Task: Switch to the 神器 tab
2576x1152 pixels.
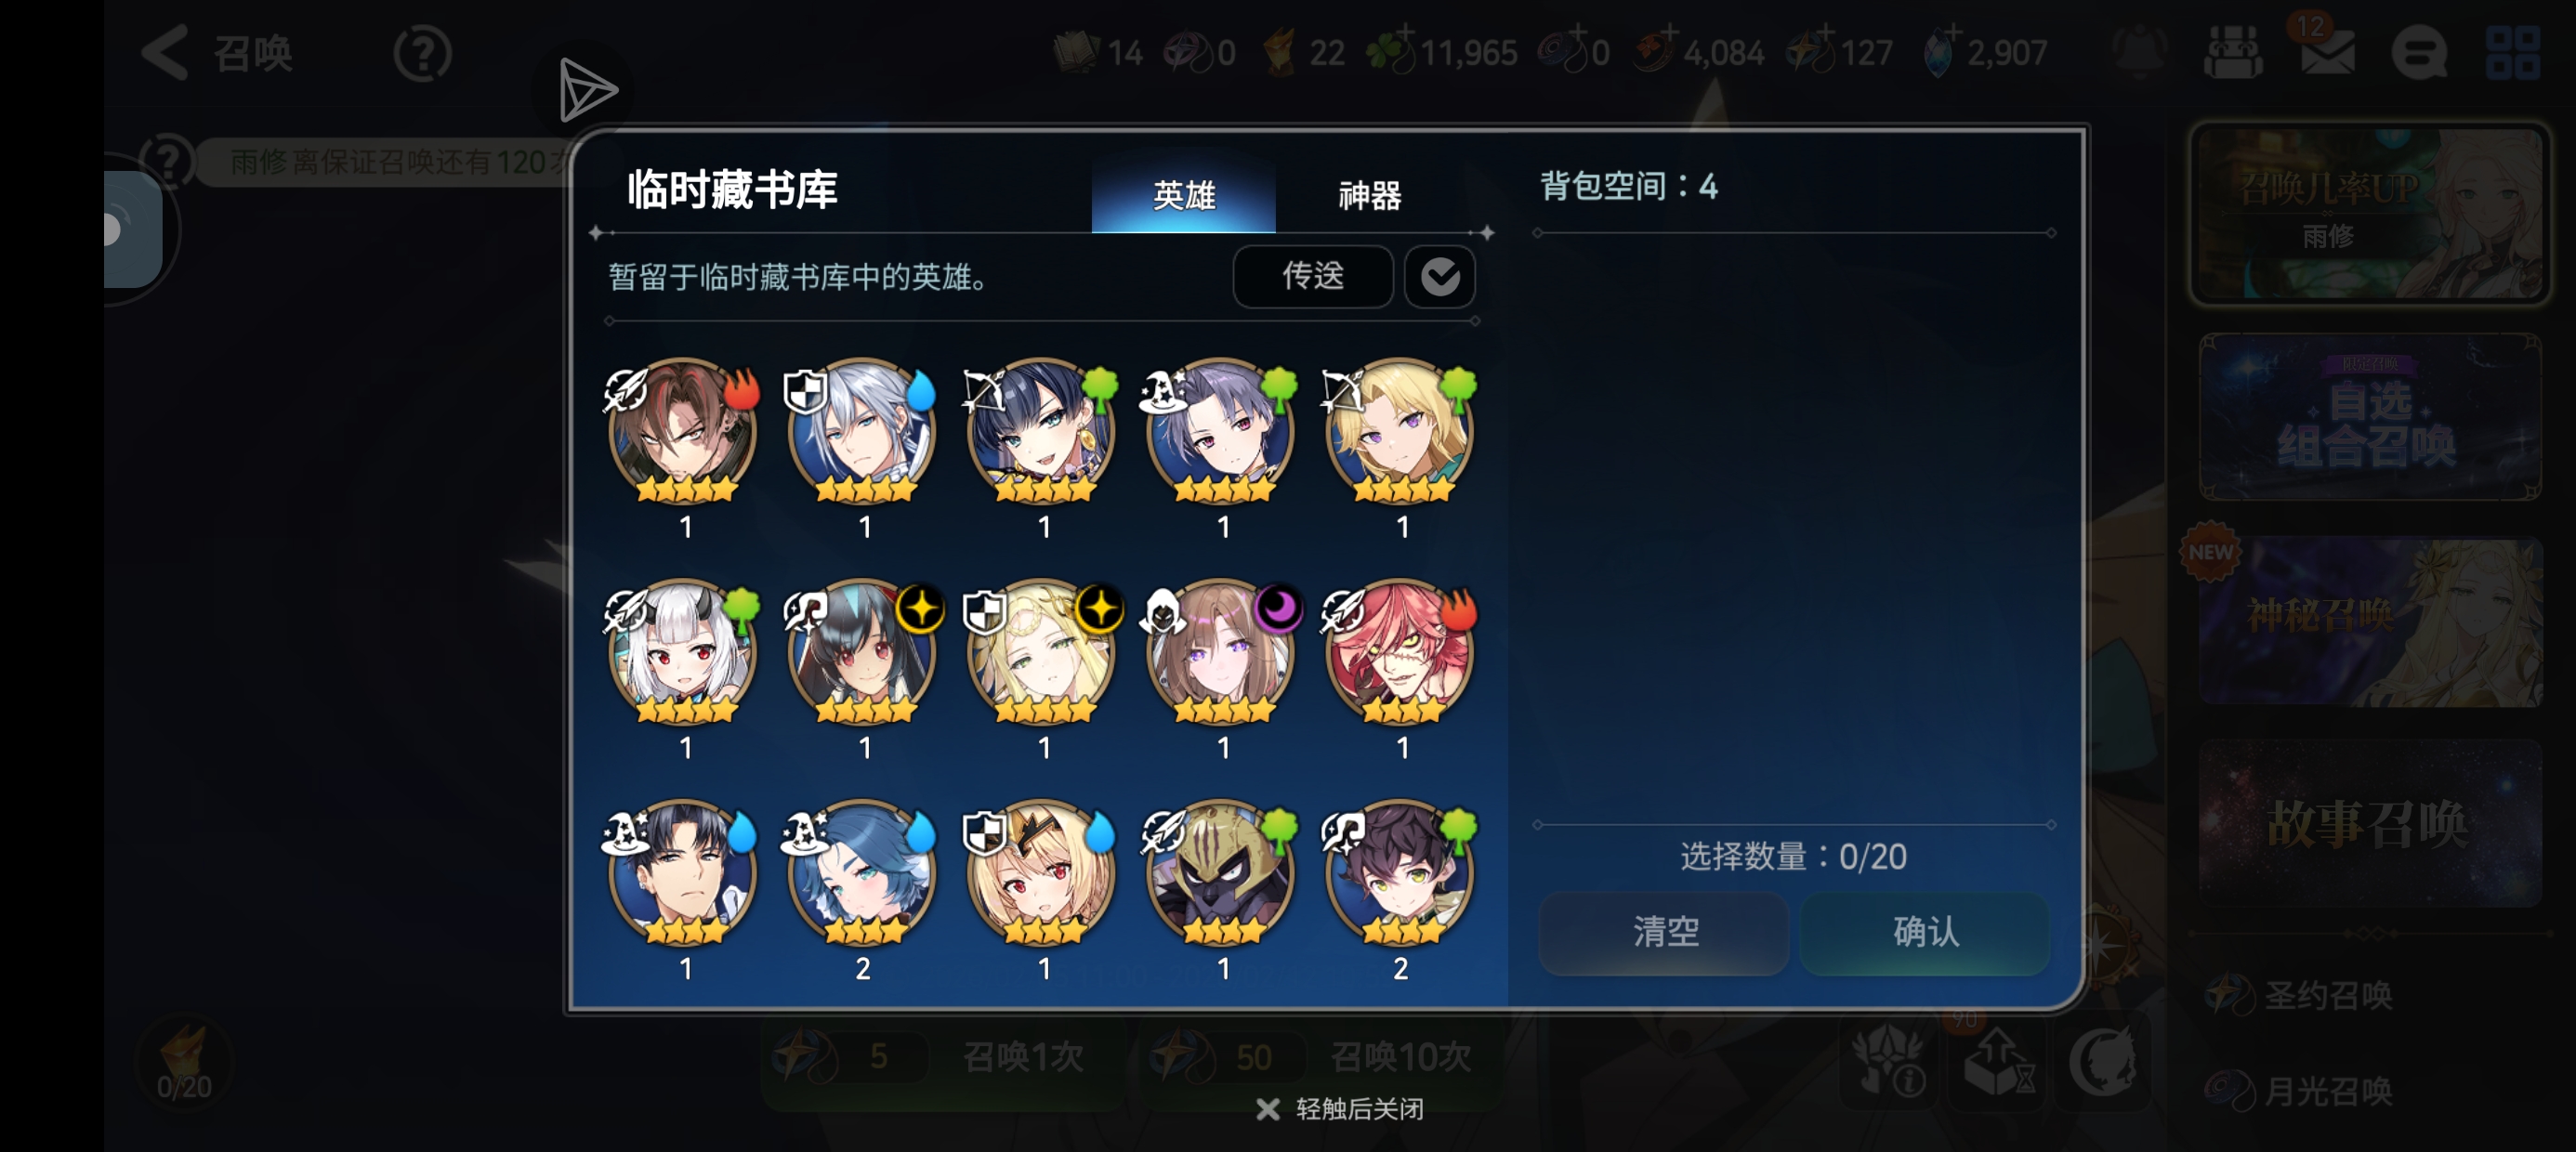Action: pyautogui.click(x=1370, y=195)
